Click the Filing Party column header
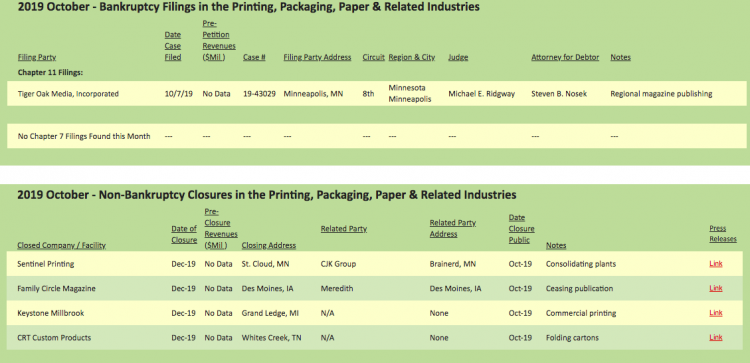750x363 pixels. click(x=37, y=57)
